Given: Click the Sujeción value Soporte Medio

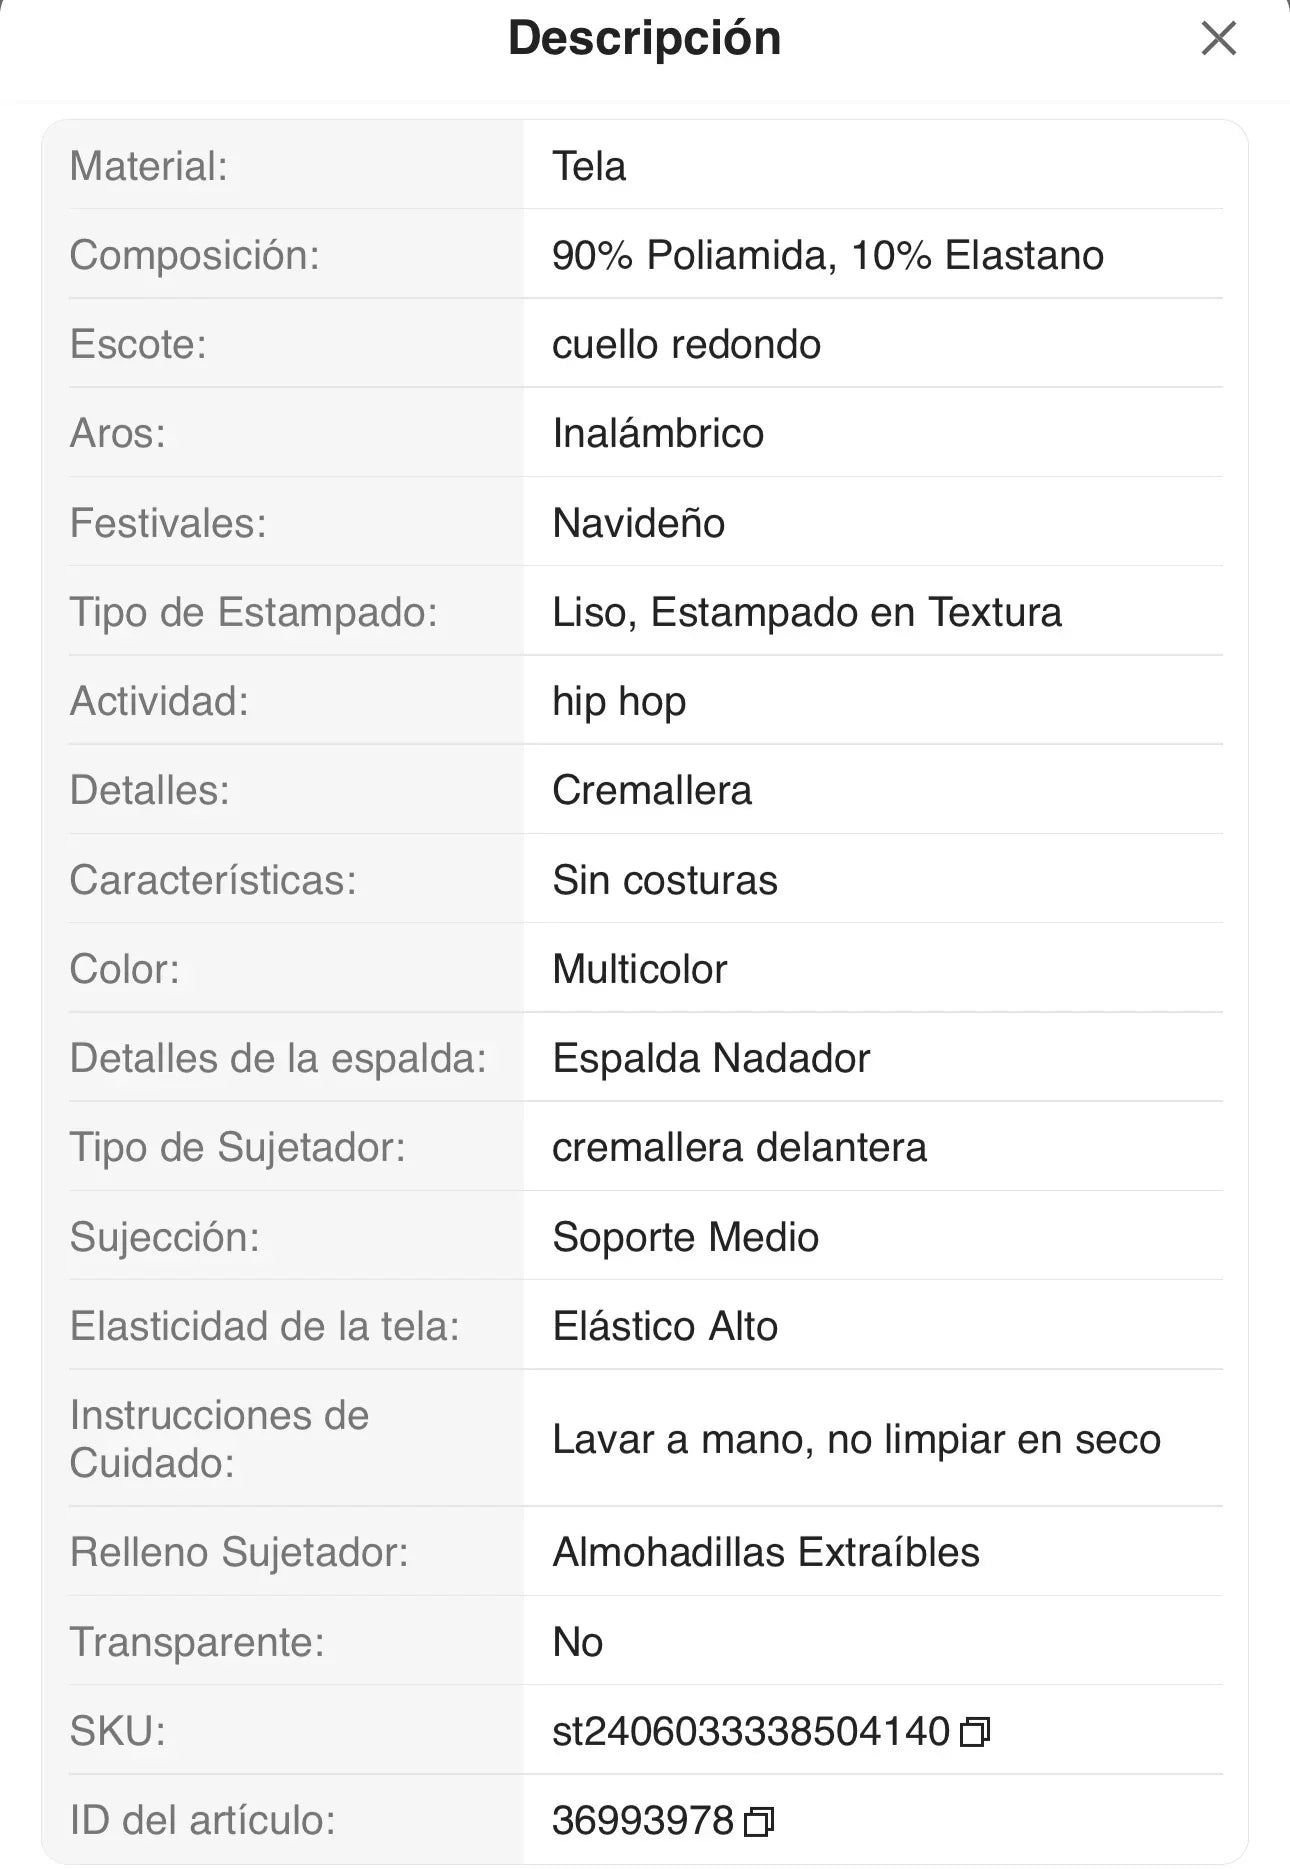Looking at the screenshot, I should [685, 1237].
